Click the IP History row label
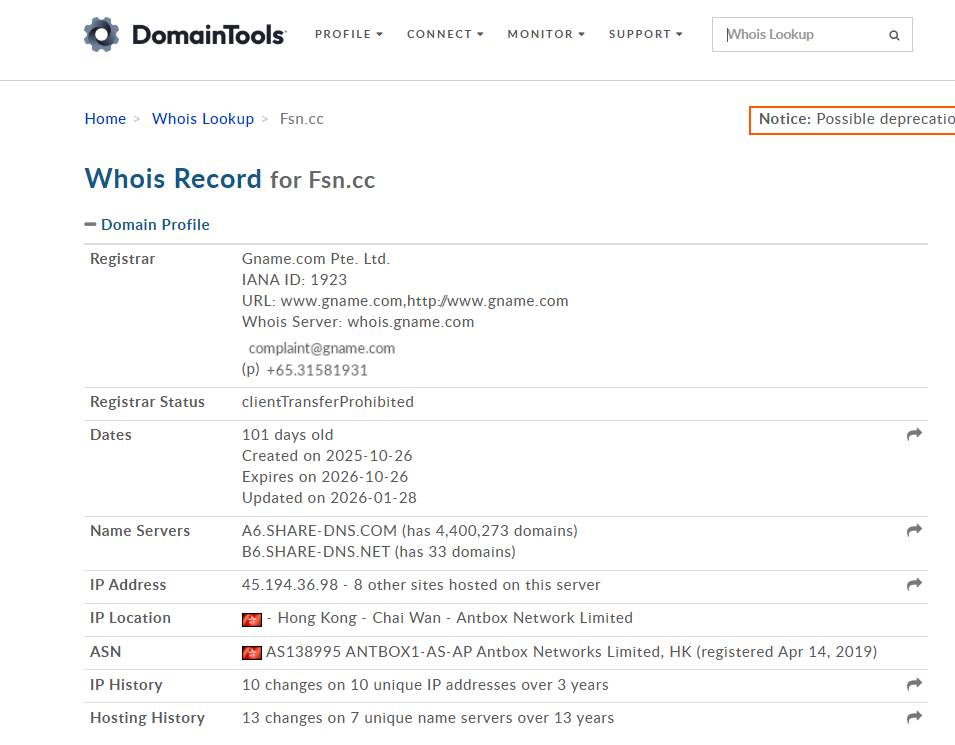This screenshot has height=745, width=955. click(126, 685)
